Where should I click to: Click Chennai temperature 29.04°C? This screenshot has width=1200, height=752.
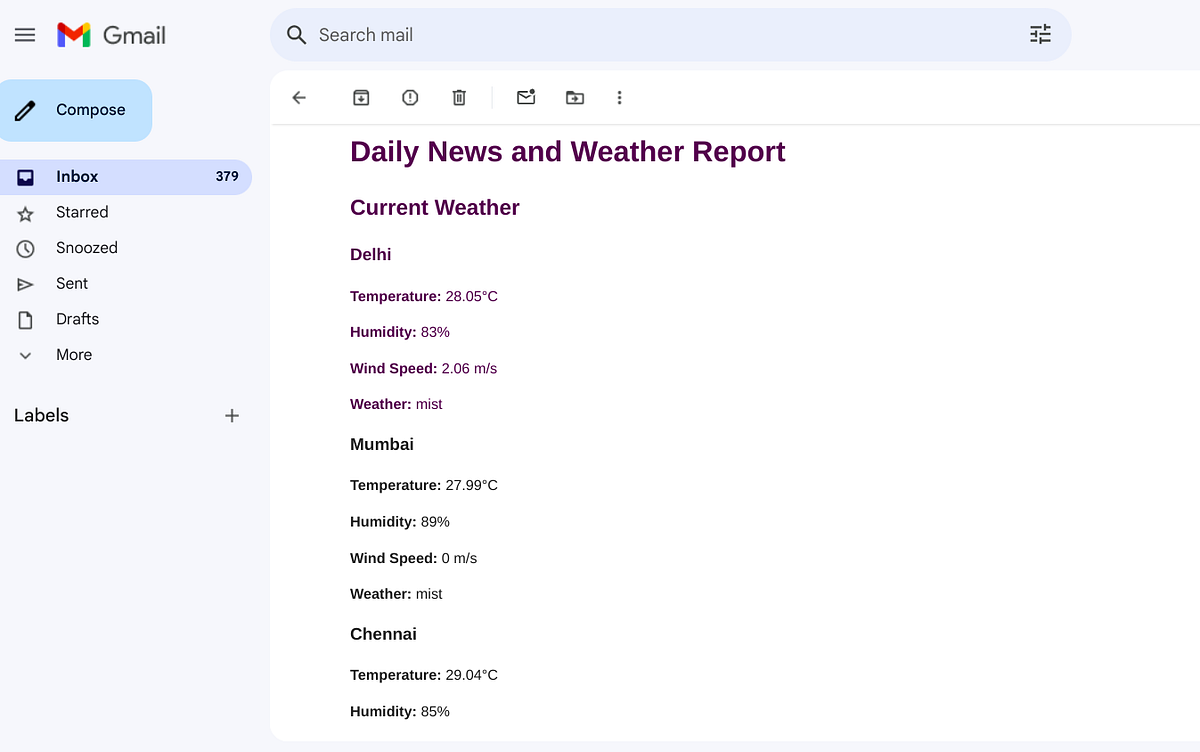(472, 675)
